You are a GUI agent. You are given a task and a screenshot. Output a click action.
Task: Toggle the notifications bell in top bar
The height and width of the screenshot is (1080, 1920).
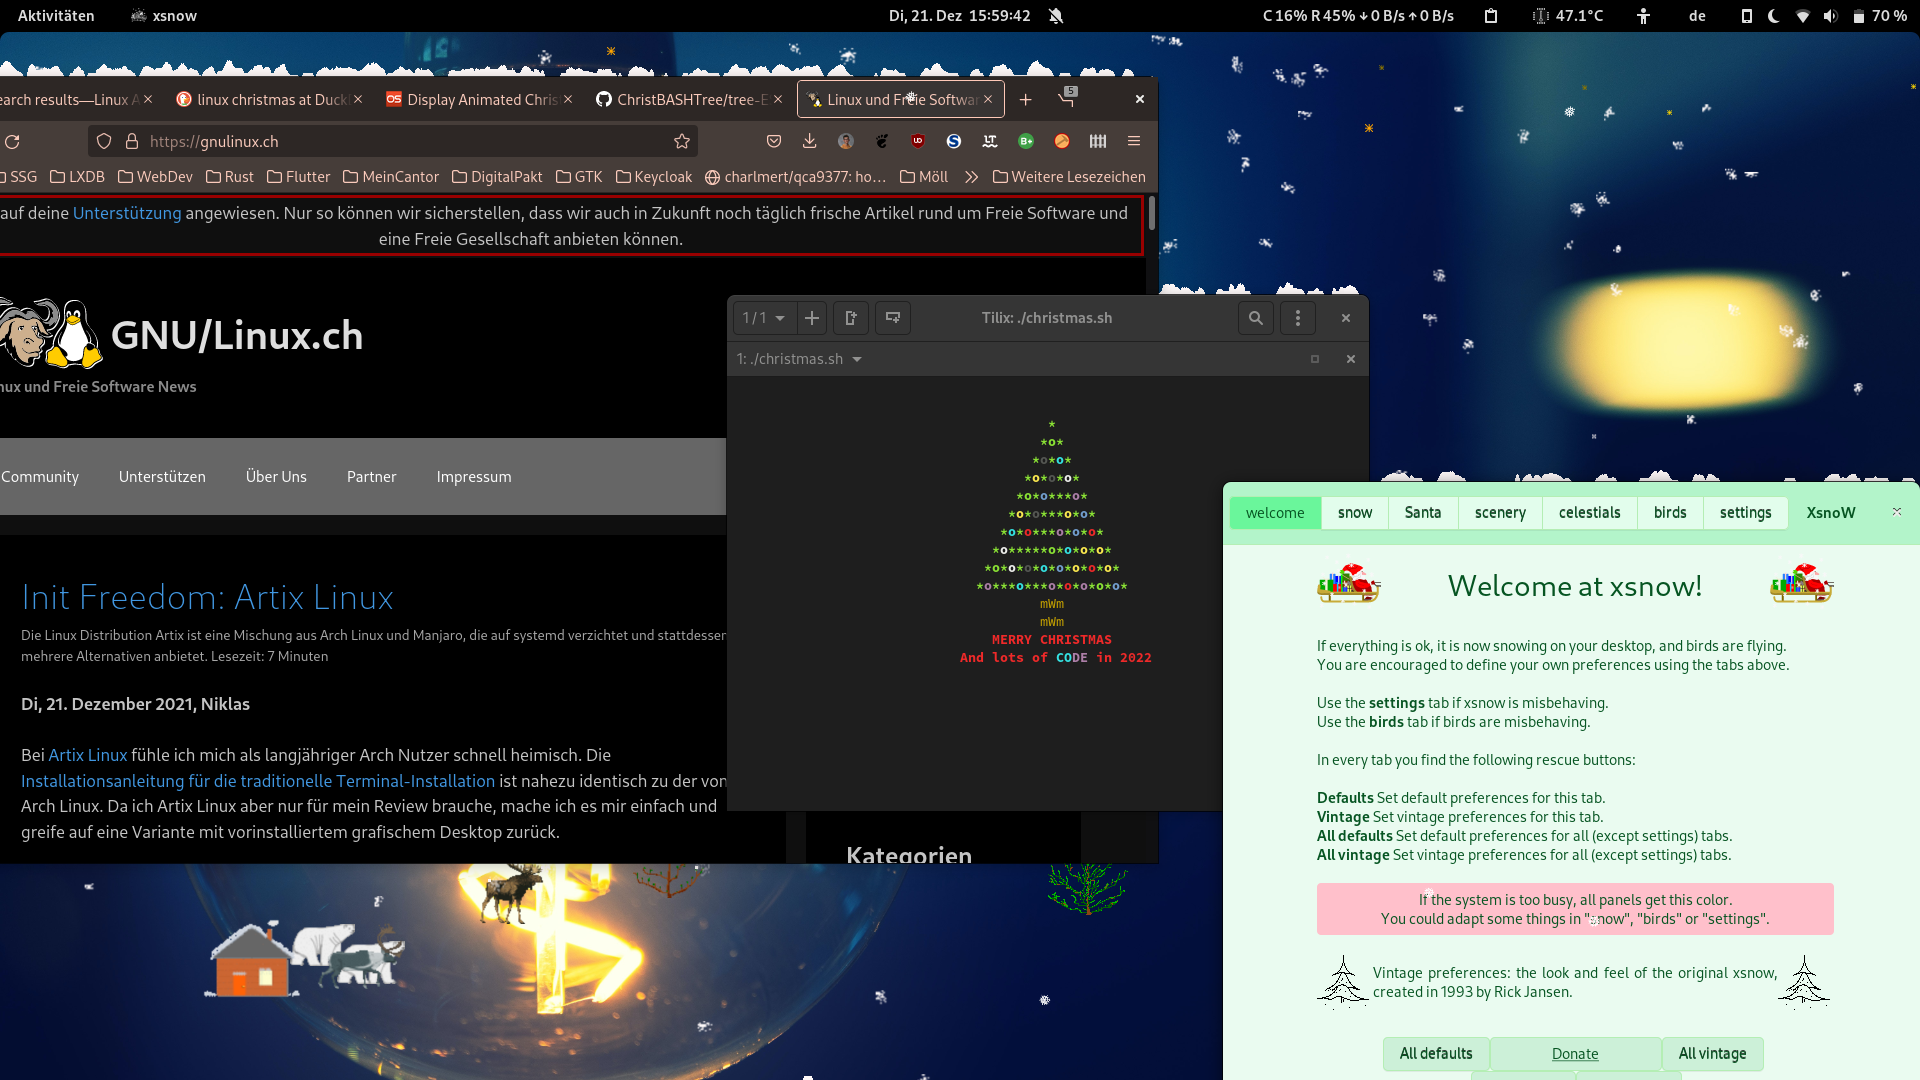click(1056, 16)
